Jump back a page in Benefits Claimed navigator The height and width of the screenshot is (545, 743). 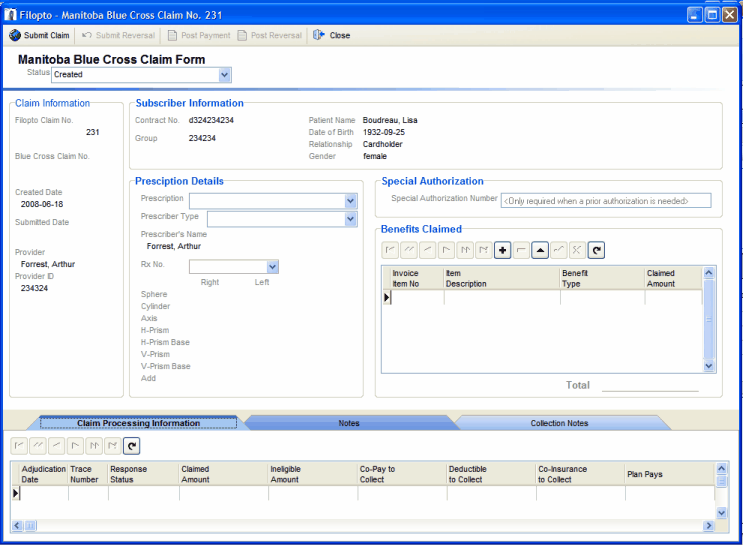[409, 250]
